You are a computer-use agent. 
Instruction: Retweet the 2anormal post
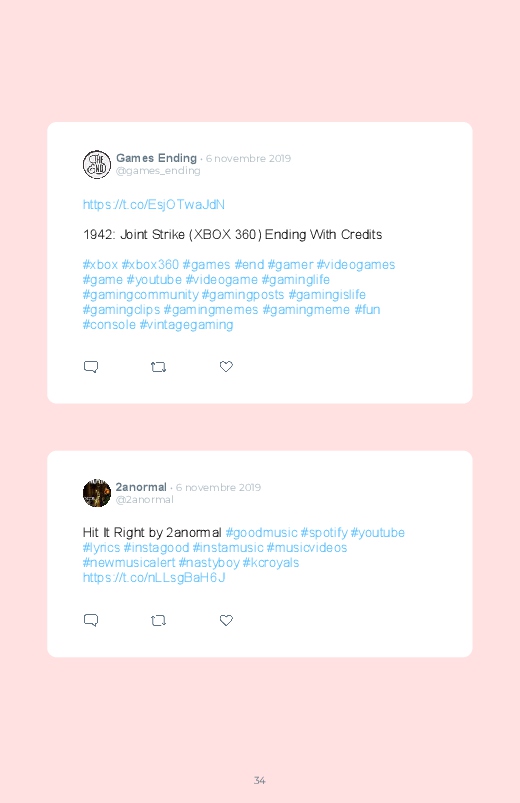pyautogui.click(x=158, y=621)
